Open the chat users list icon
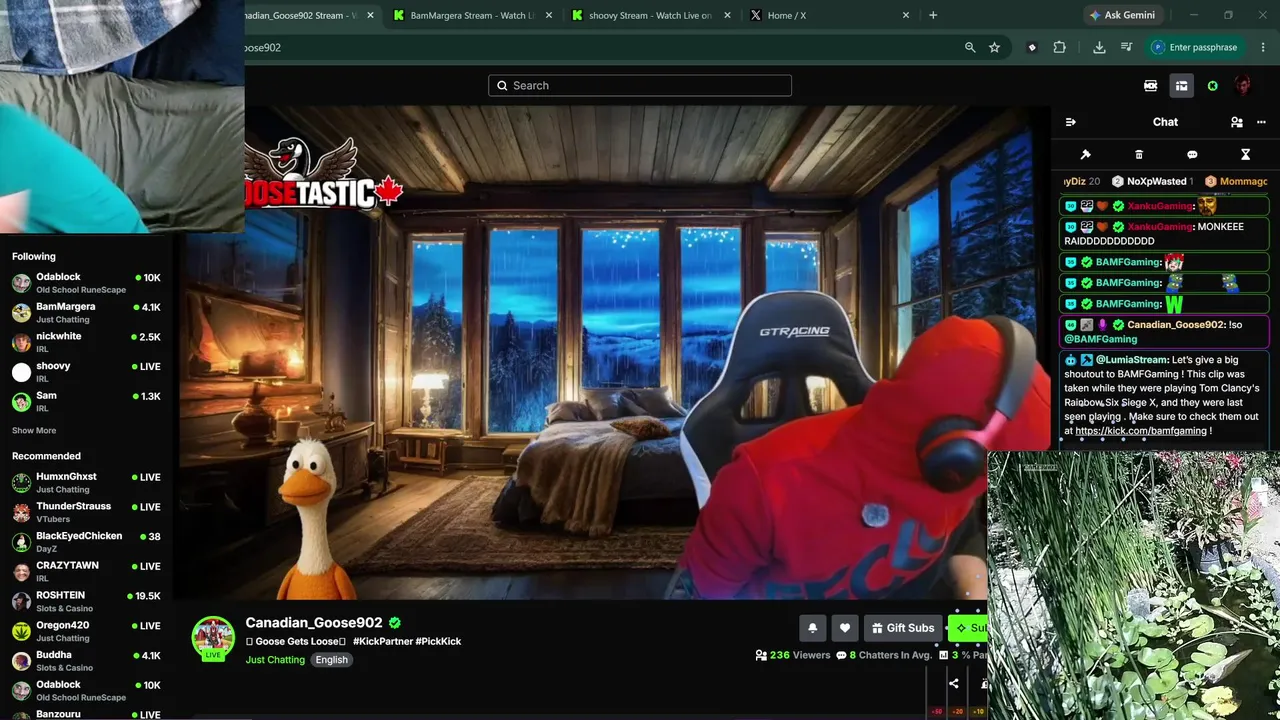The width and height of the screenshot is (1280, 720). [x=1237, y=122]
